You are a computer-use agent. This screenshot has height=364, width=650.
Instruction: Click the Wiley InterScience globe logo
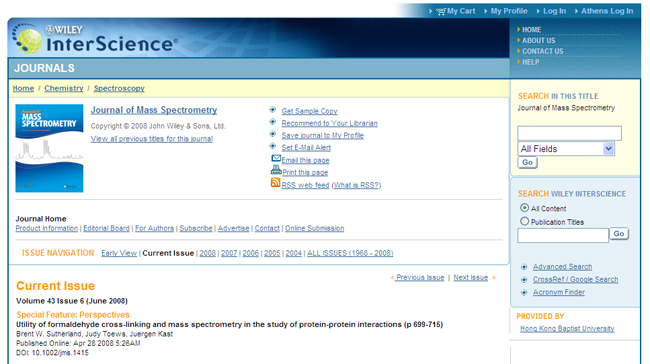click(x=27, y=39)
